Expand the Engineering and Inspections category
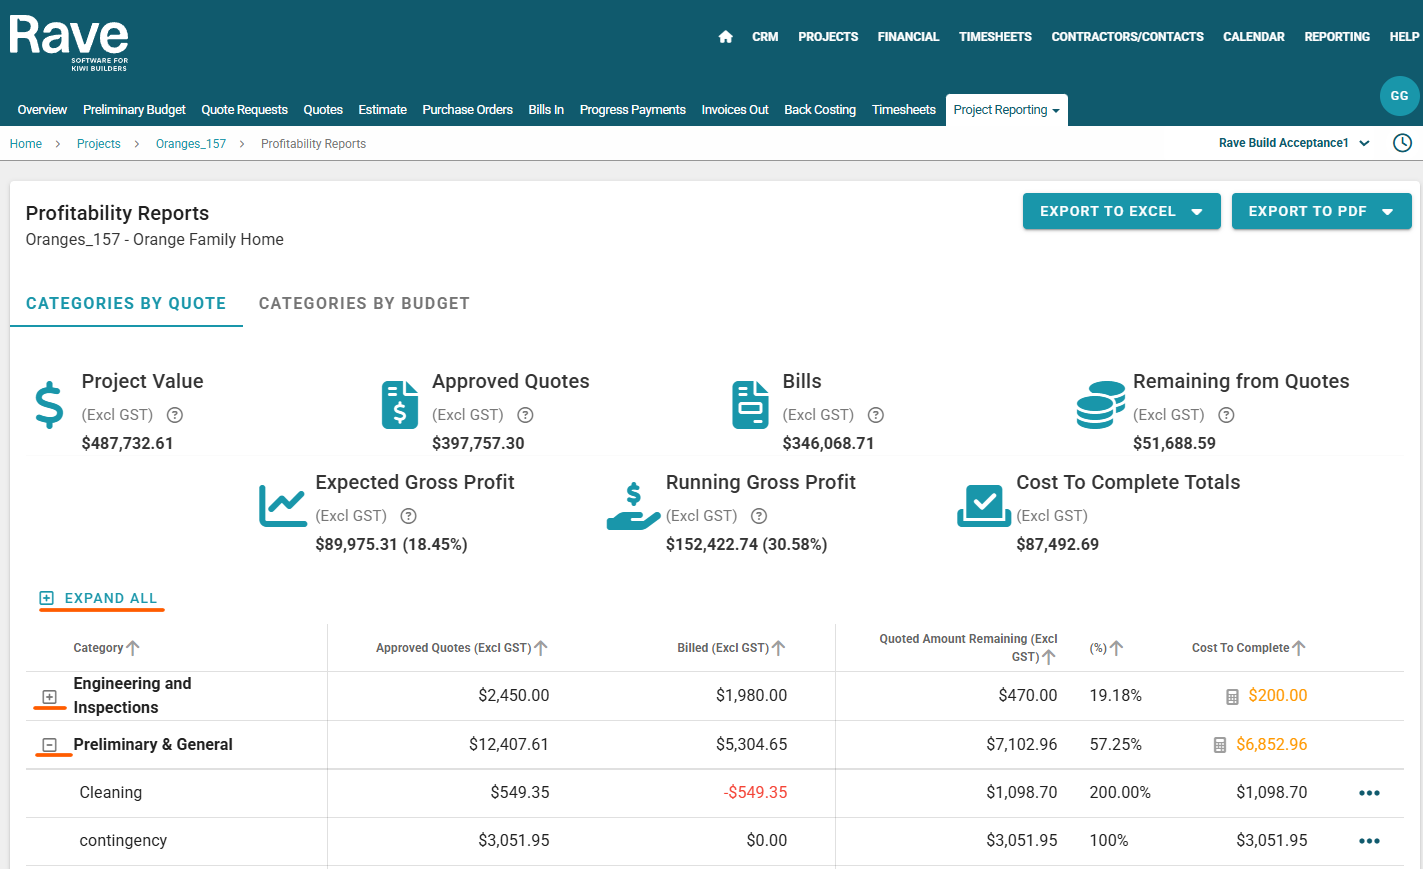The image size is (1423, 869). coord(49,697)
